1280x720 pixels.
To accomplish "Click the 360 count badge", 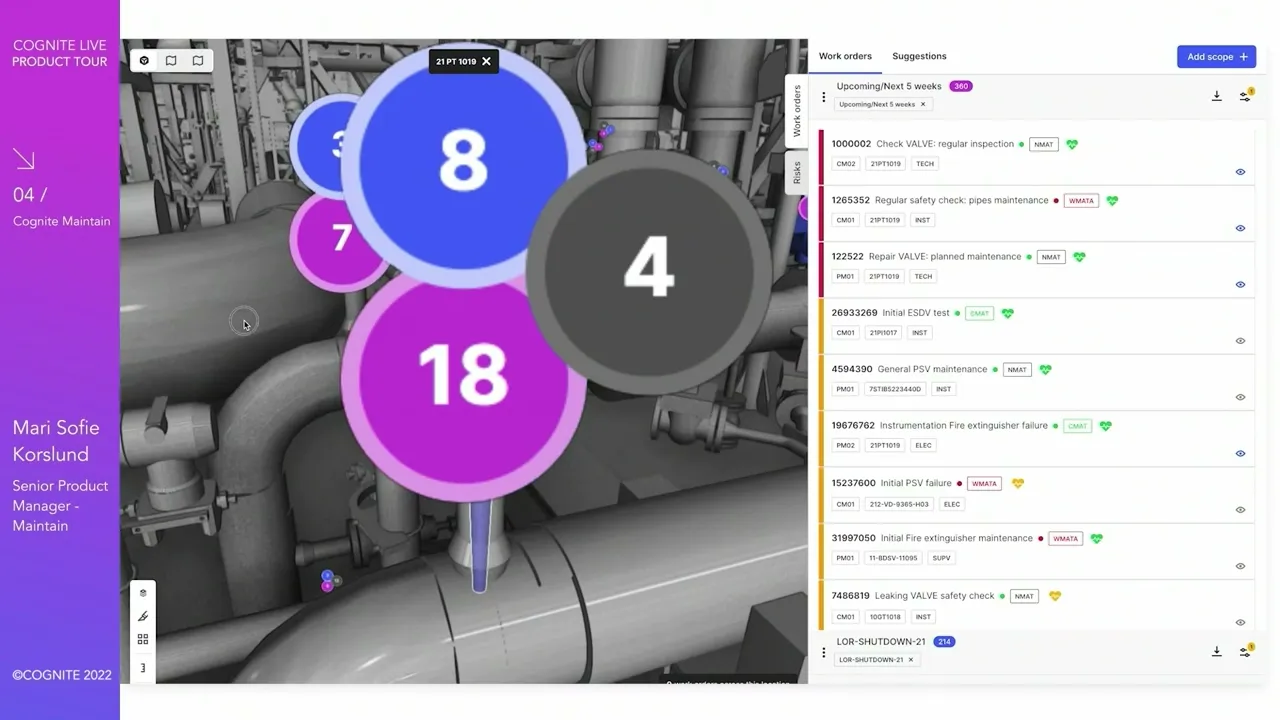I will click(x=961, y=86).
